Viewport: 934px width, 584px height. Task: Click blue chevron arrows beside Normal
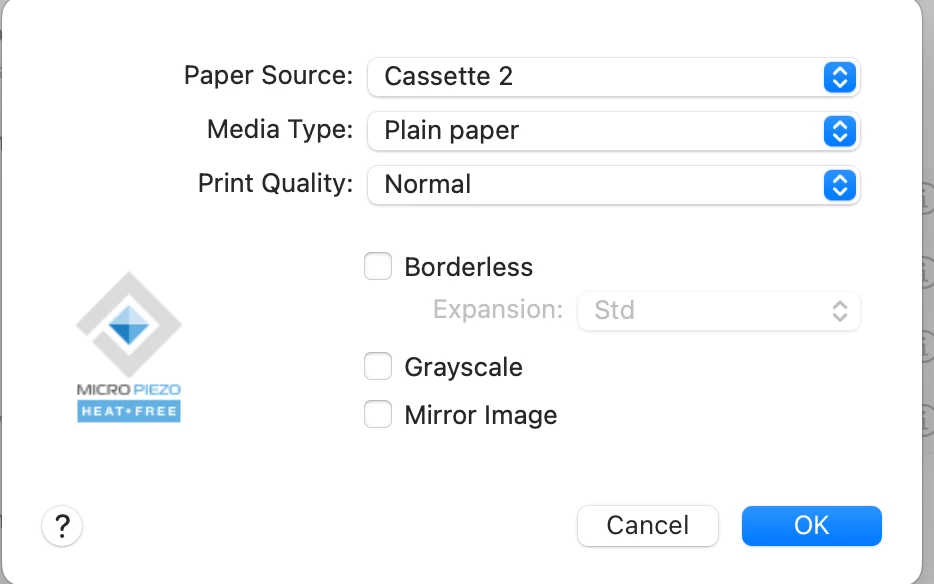(840, 185)
